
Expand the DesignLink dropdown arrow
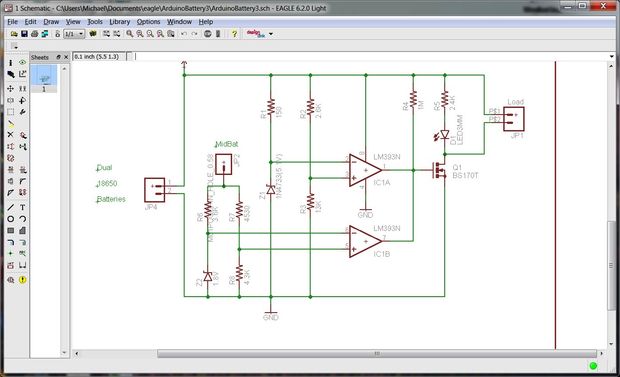click(271, 34)
